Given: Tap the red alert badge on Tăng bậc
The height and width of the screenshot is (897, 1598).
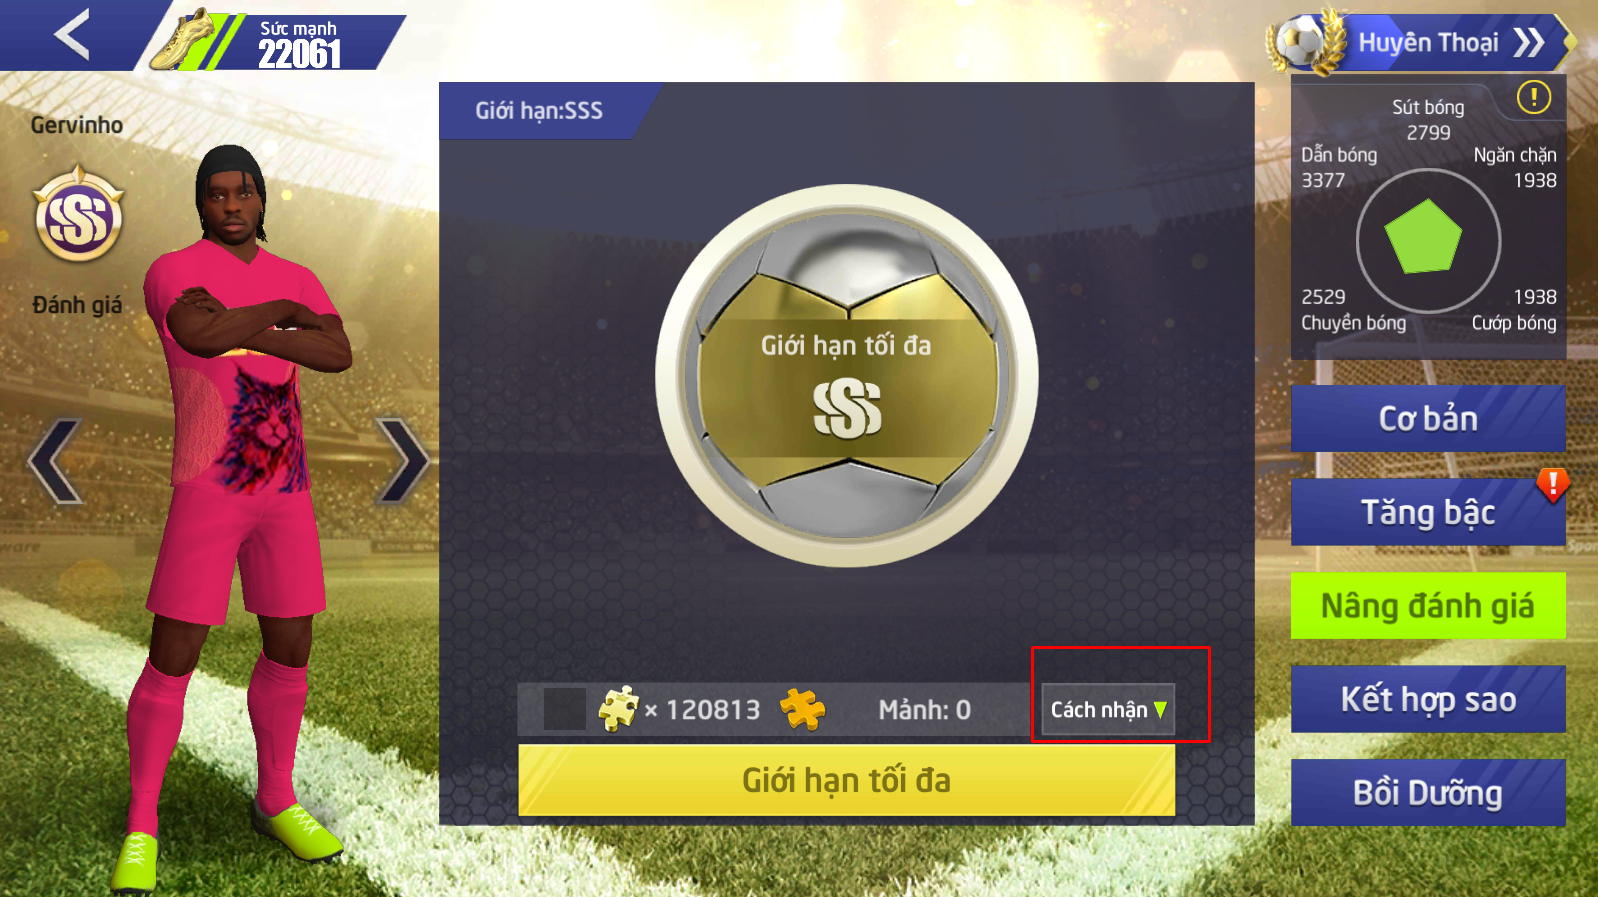Looking at the screenshot, I should (1552, 485).
